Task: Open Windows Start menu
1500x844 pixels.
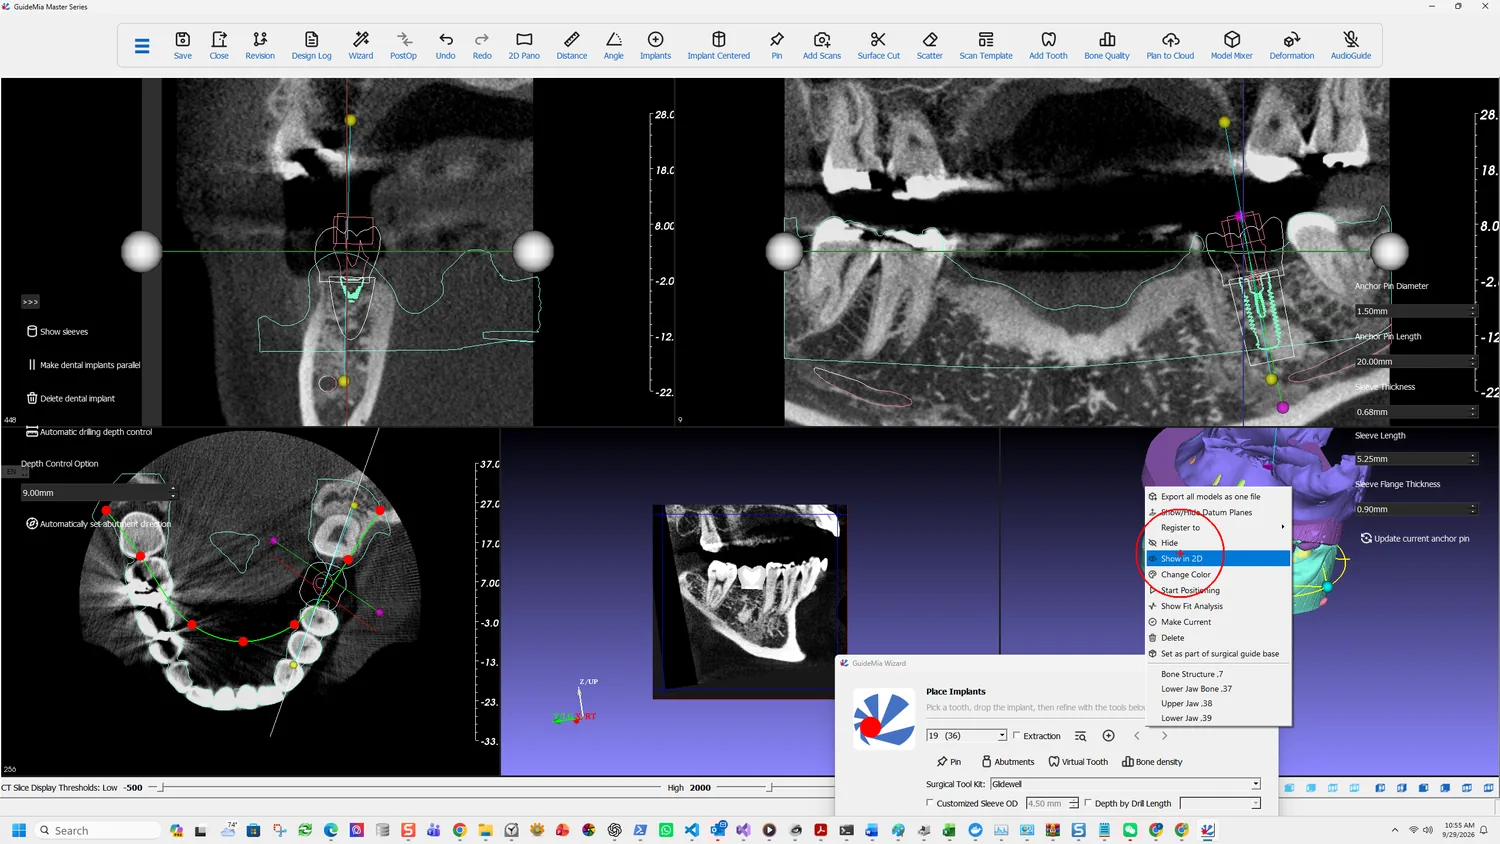Action: coord(18,830)
